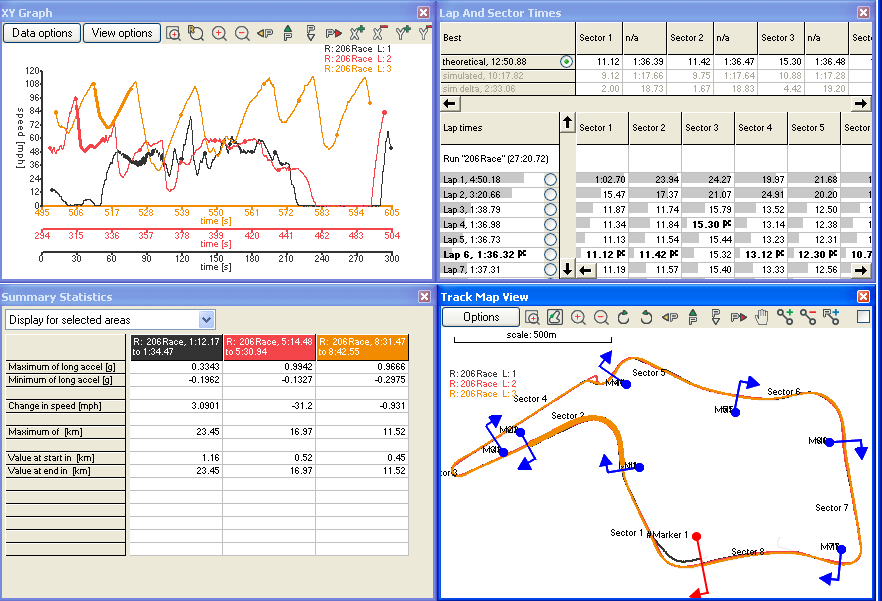Select the Lap 3 radio button

point(550,209)
